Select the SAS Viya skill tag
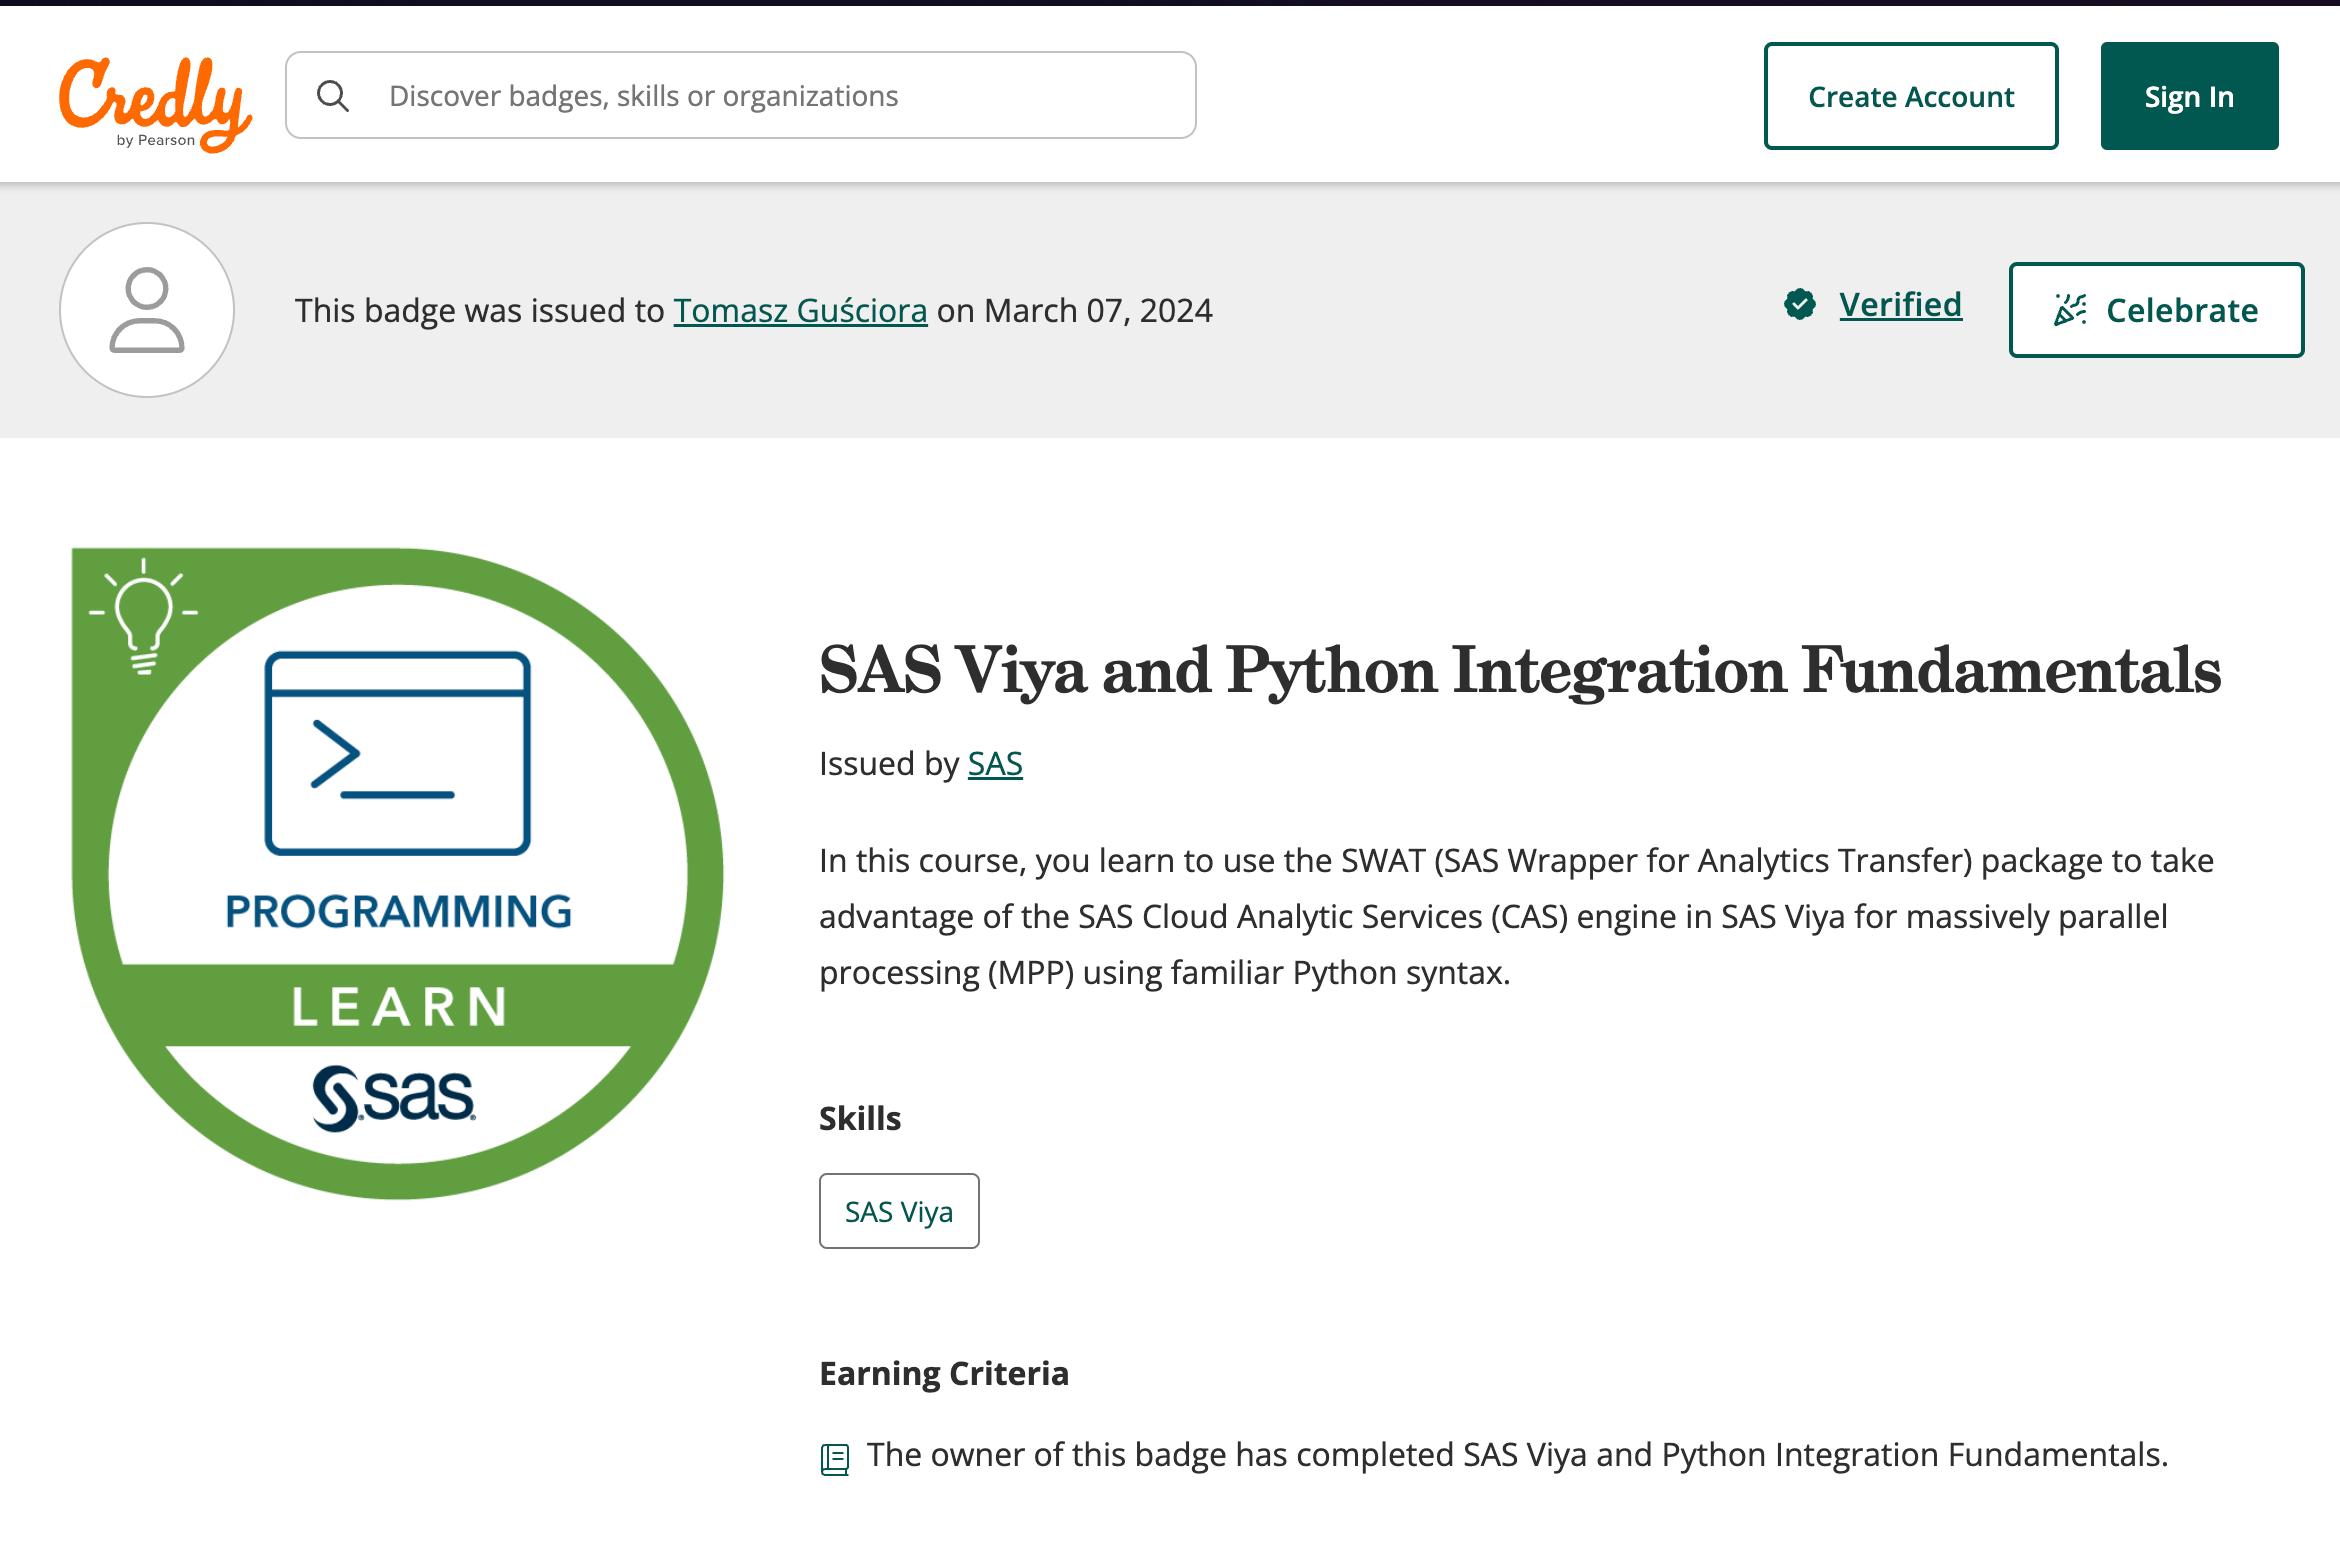This screenshot has height=1552, width=2340. point(898,1211)
